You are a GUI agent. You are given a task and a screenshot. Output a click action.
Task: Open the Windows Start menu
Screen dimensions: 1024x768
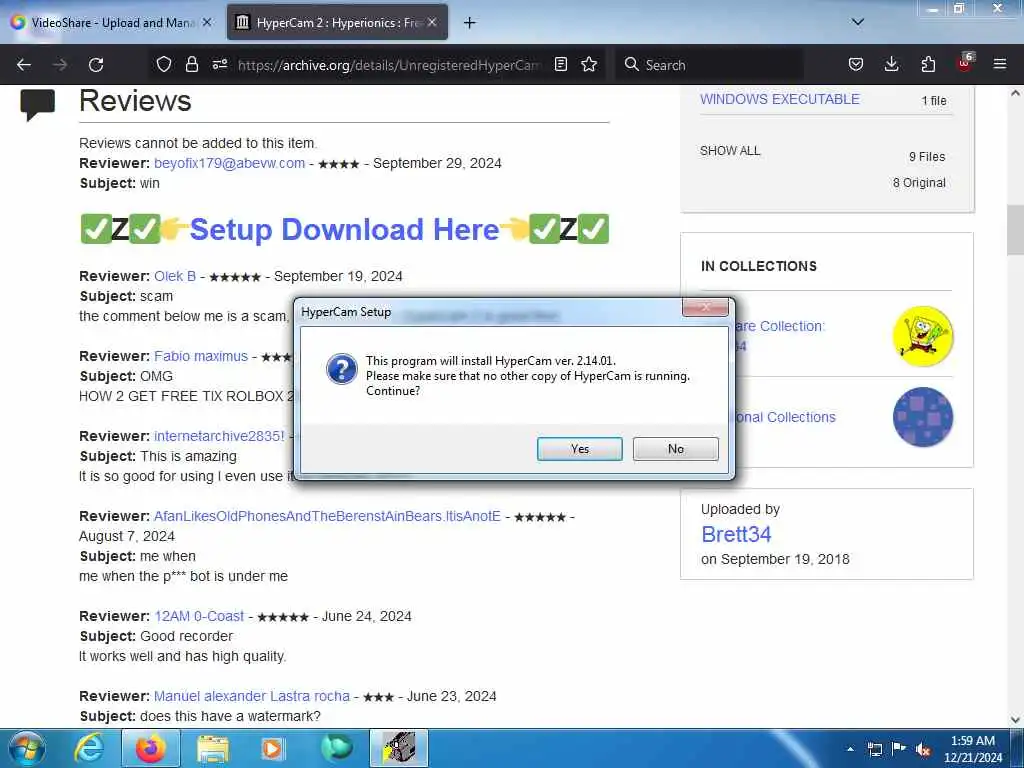27,748
